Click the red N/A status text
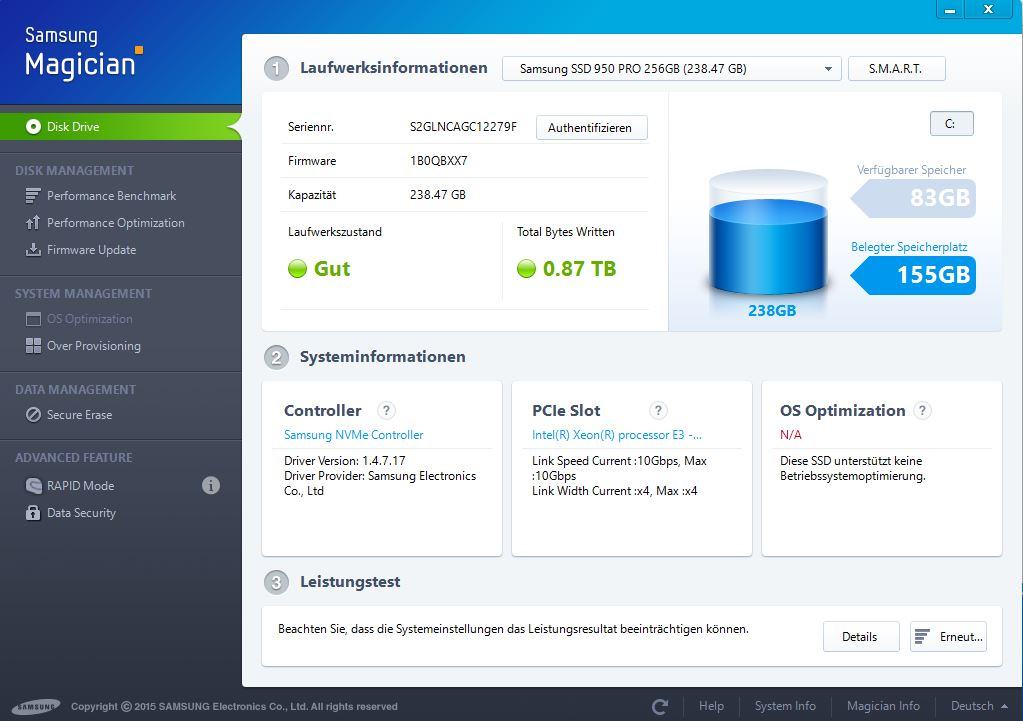The width and height of the screenshot is (1023, 721). 791,435
